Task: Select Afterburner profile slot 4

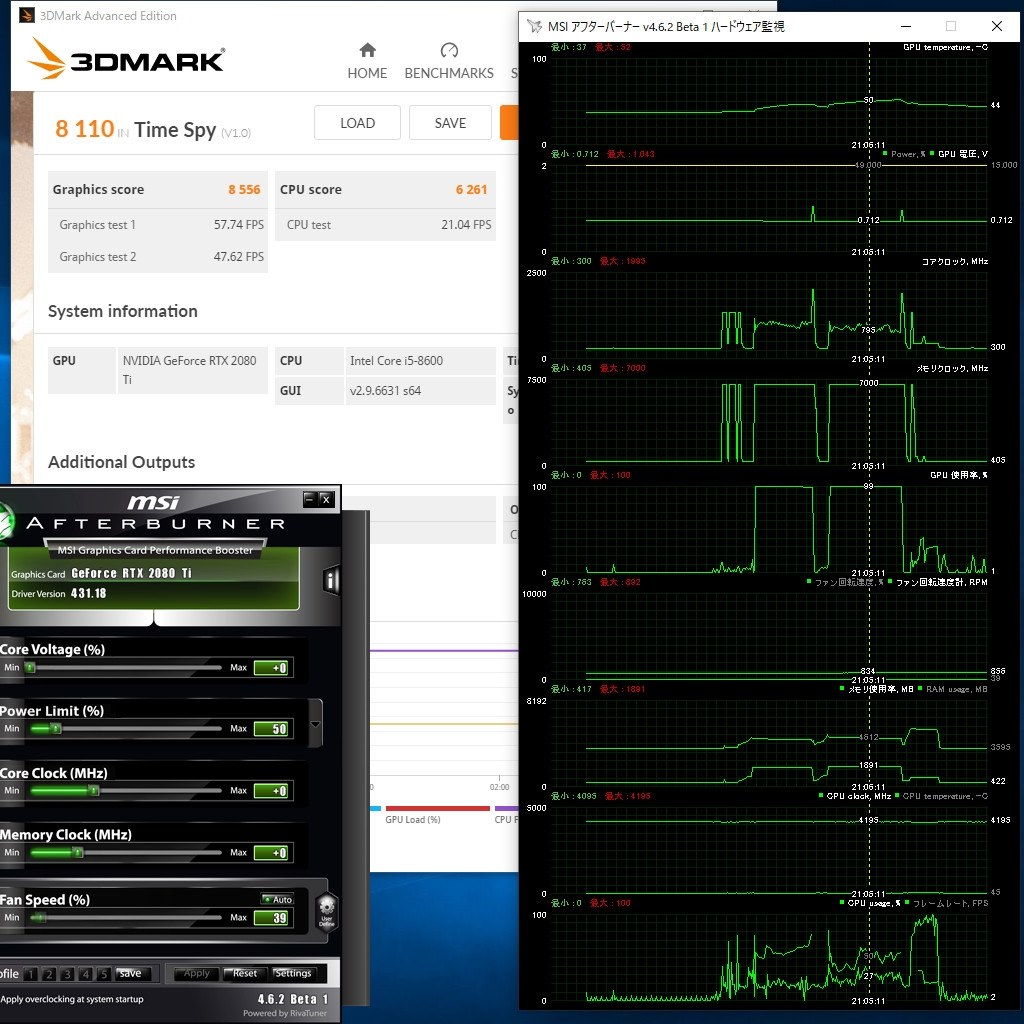Action: pyautogui.click(x=86, y=974)
